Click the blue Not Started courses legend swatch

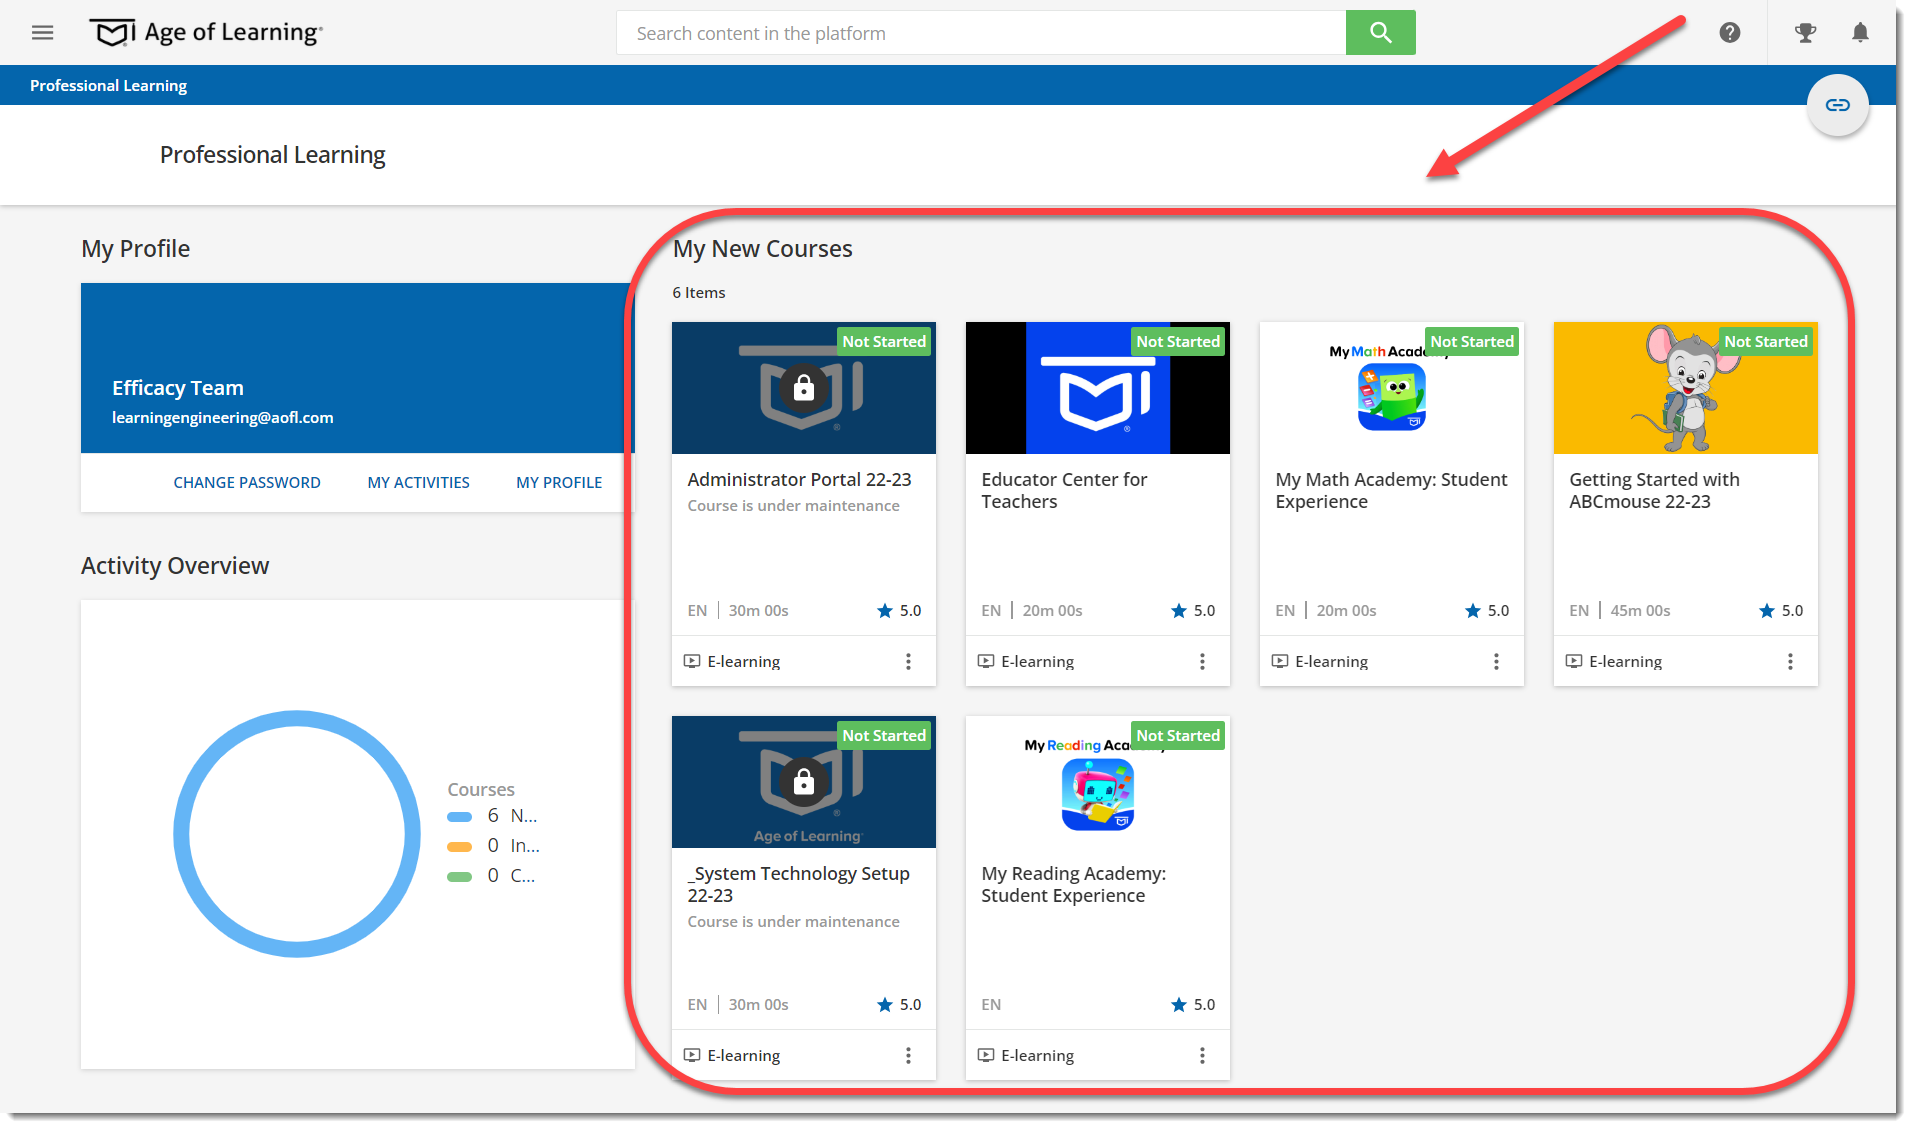click(x=459, y=817)
